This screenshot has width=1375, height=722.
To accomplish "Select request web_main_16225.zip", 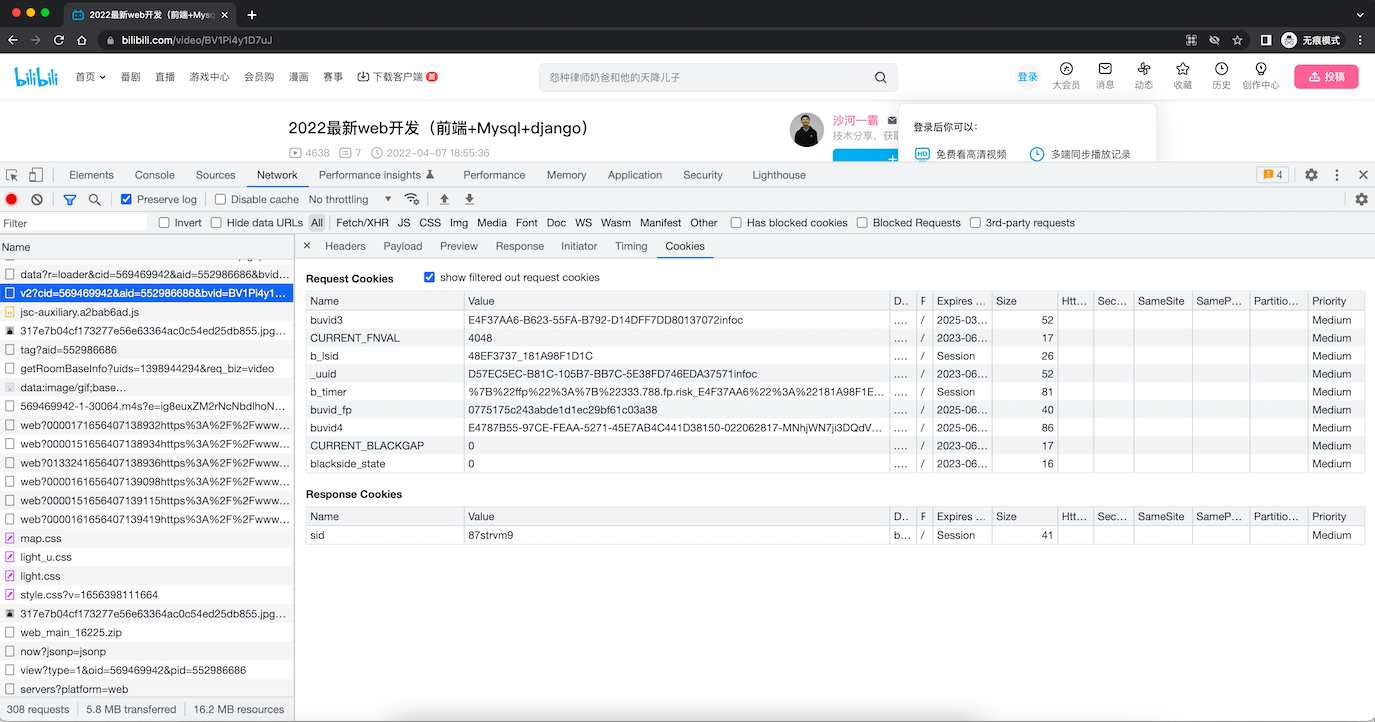I will point(147,632).
